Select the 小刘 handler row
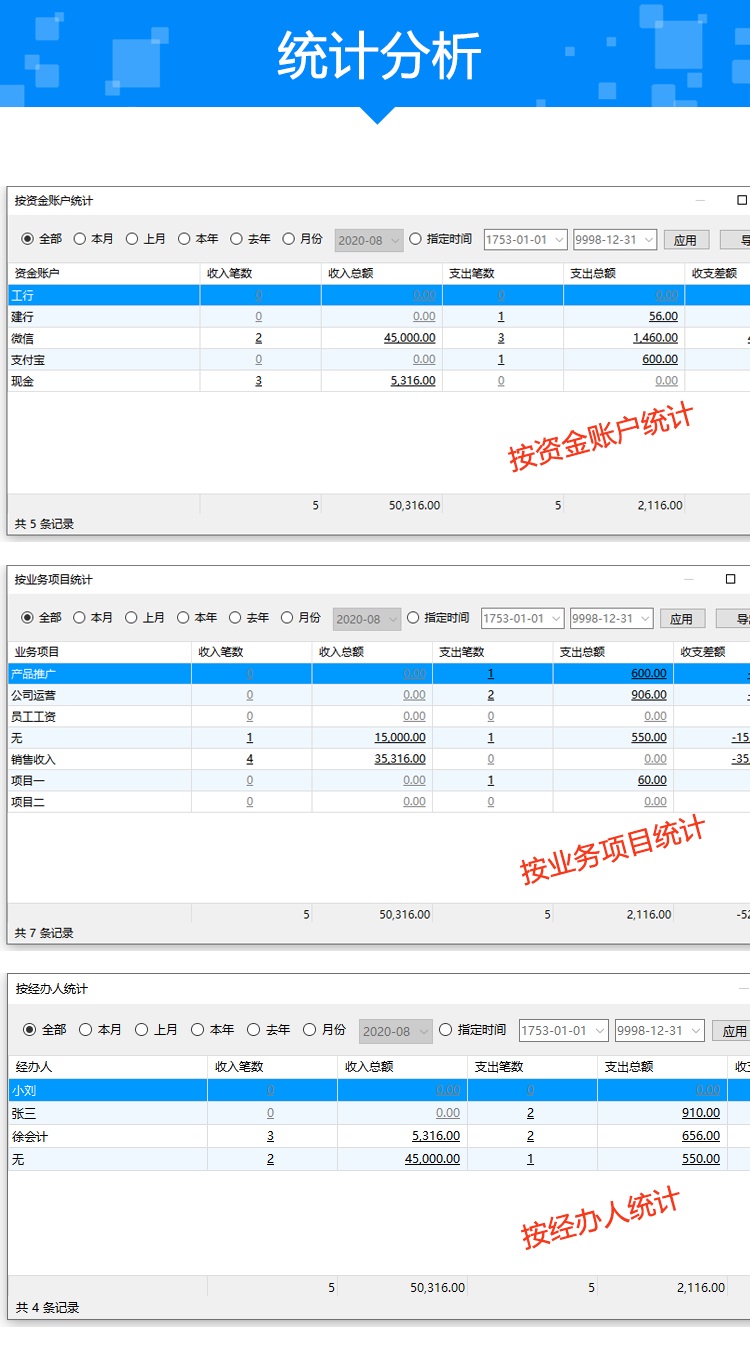750x1361 pixels. (x=379, y=1090)
